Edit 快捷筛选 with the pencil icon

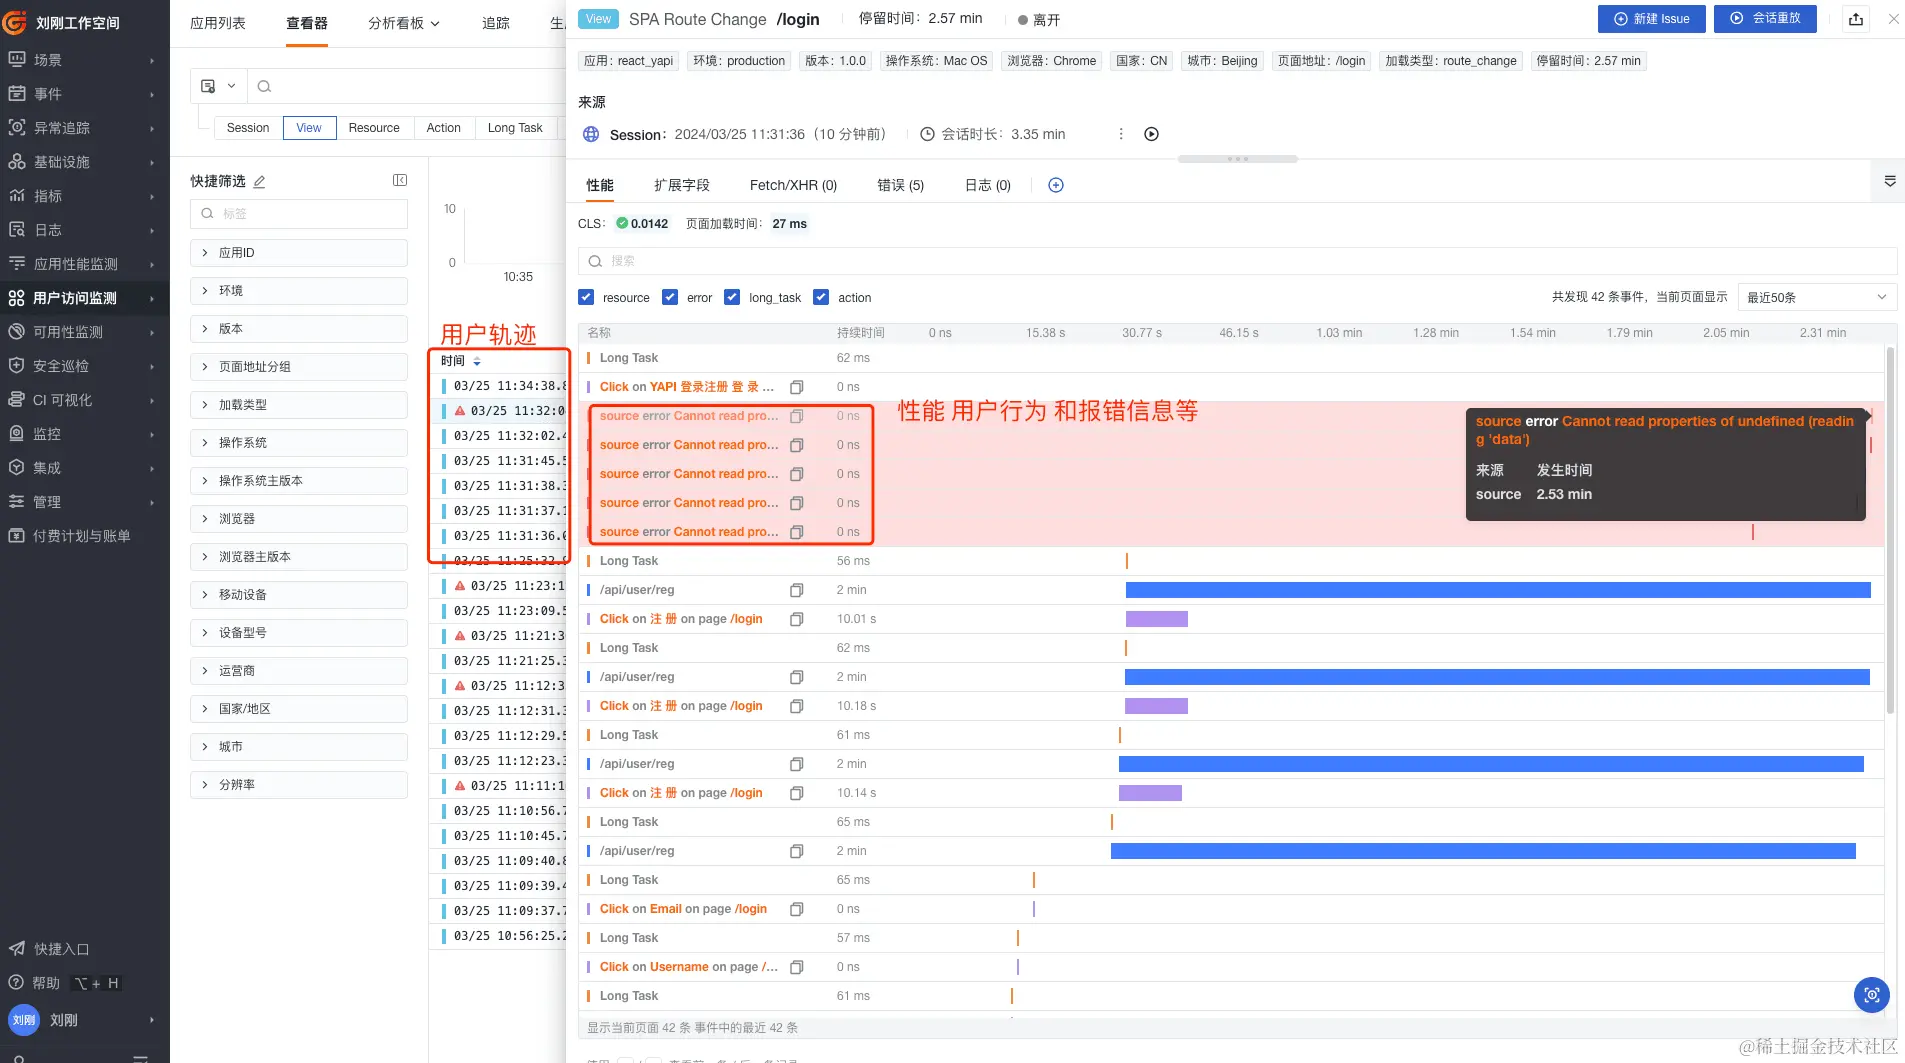pos(259,181)
